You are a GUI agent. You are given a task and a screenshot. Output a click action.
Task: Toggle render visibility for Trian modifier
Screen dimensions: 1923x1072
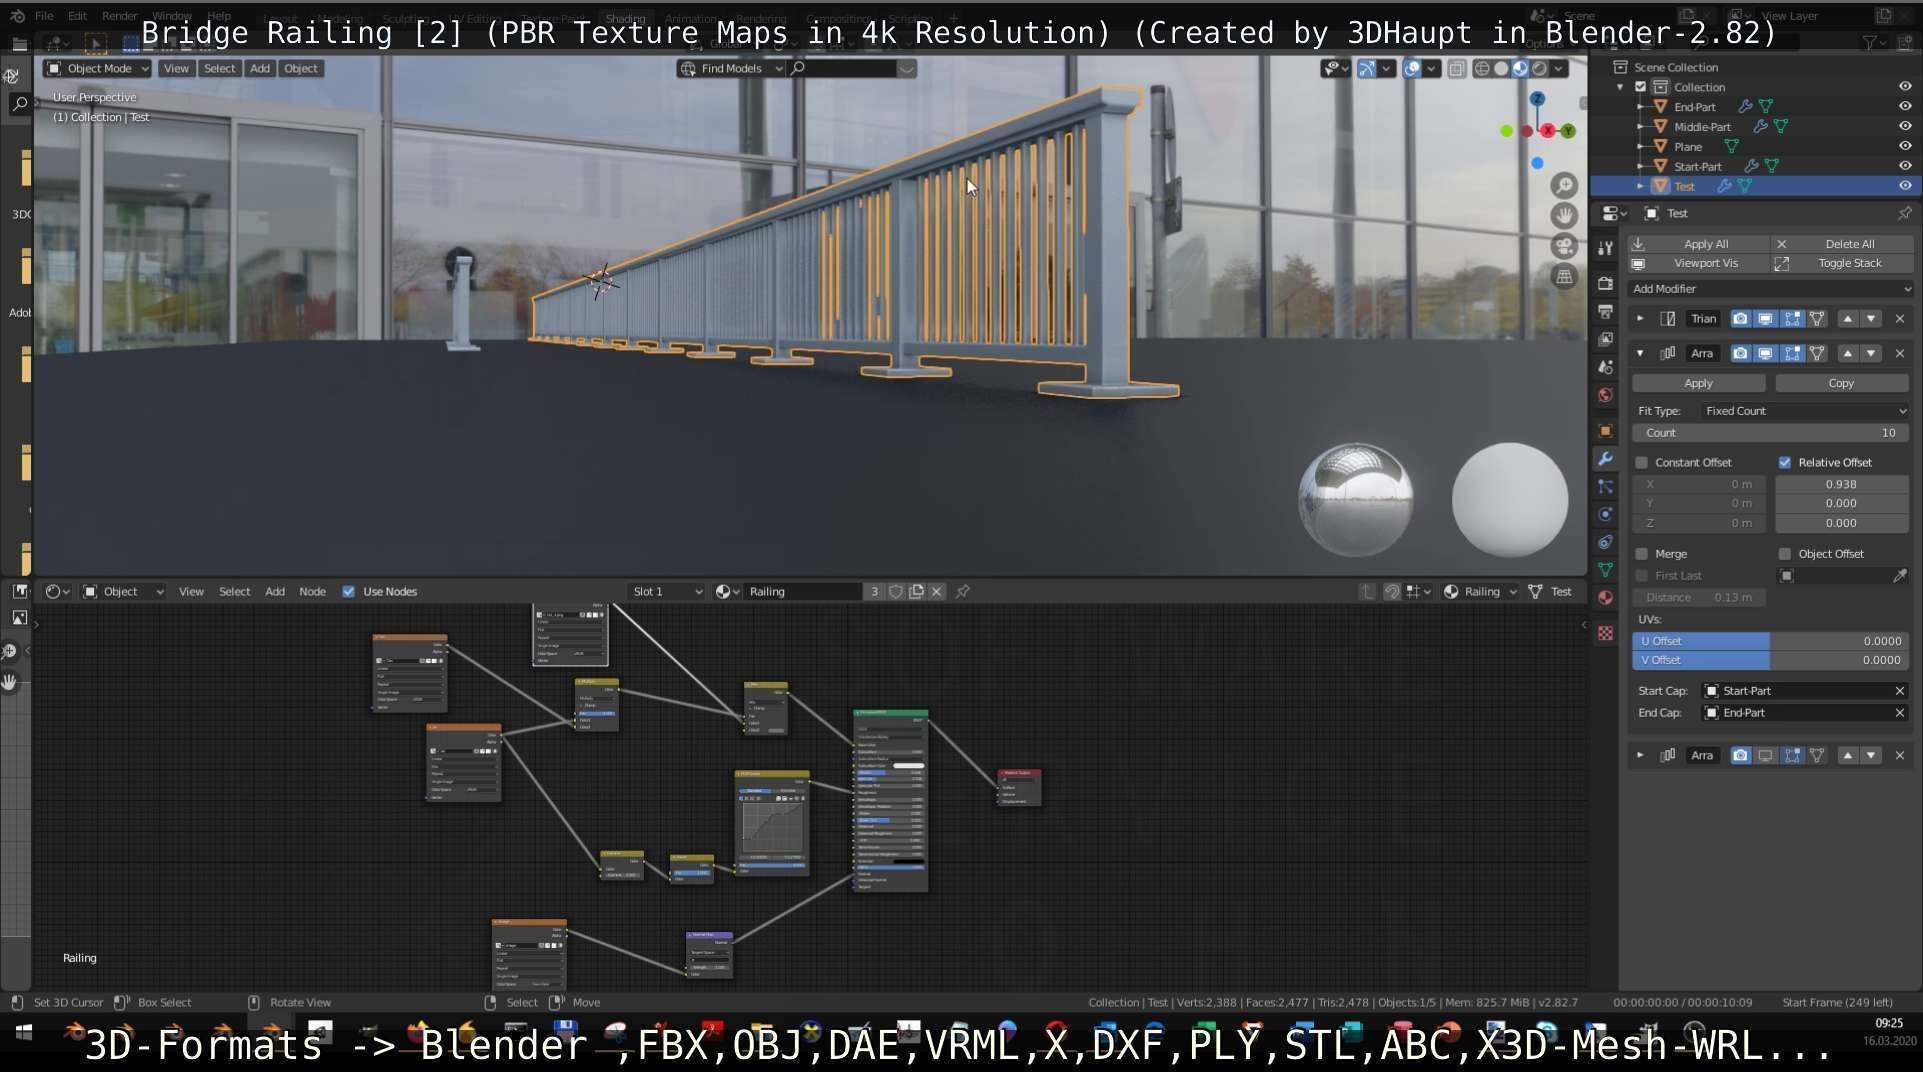coord(1740,319)
